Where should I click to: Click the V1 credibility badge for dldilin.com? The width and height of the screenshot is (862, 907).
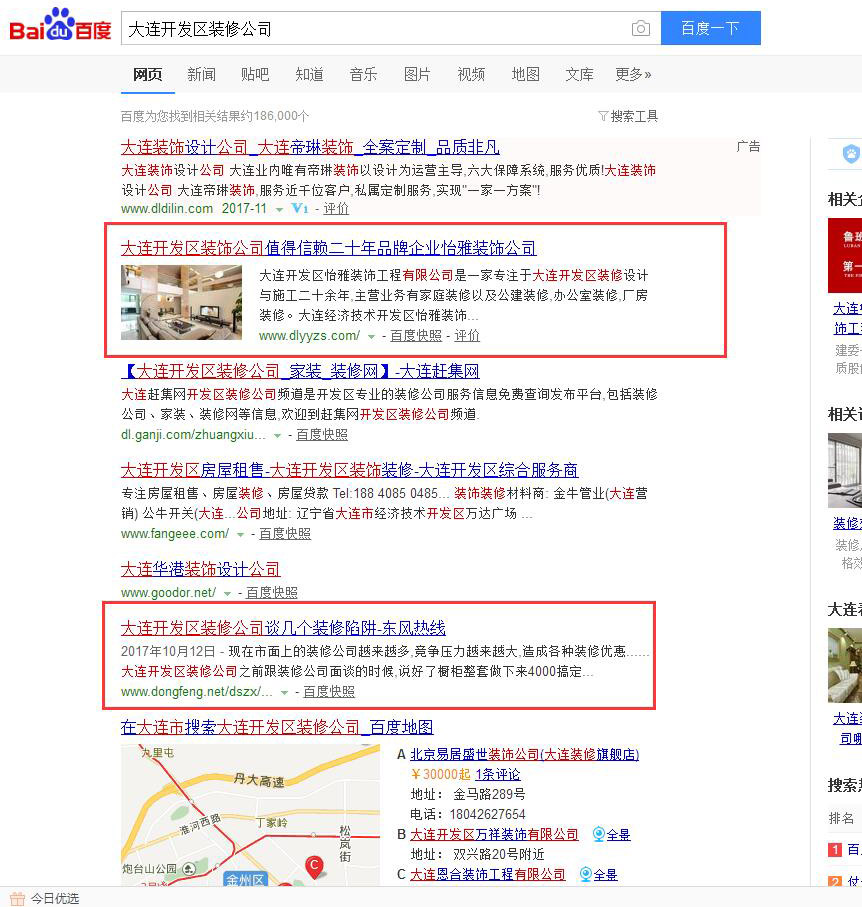click(300, 208)
